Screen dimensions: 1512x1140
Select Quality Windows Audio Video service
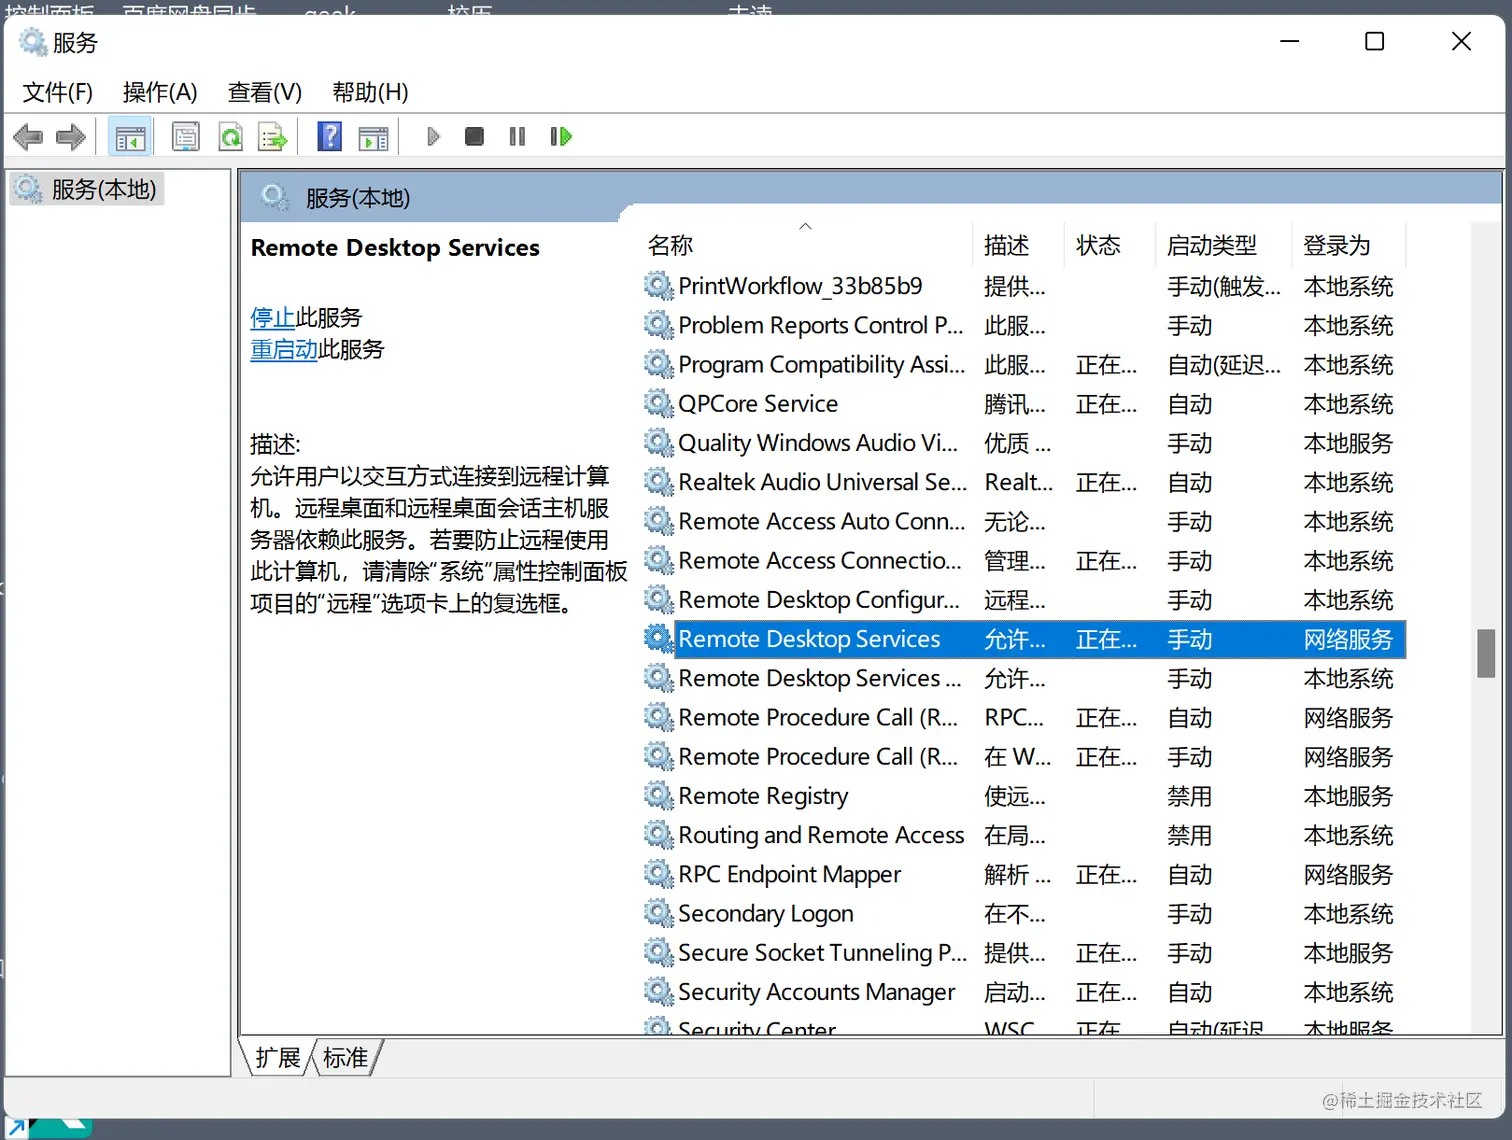tap(1024, 443)
